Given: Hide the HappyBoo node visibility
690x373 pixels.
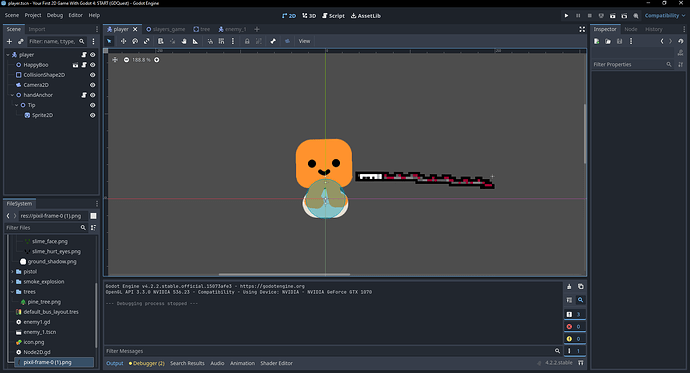Looking at the screenshot, I should coord(92,65).
